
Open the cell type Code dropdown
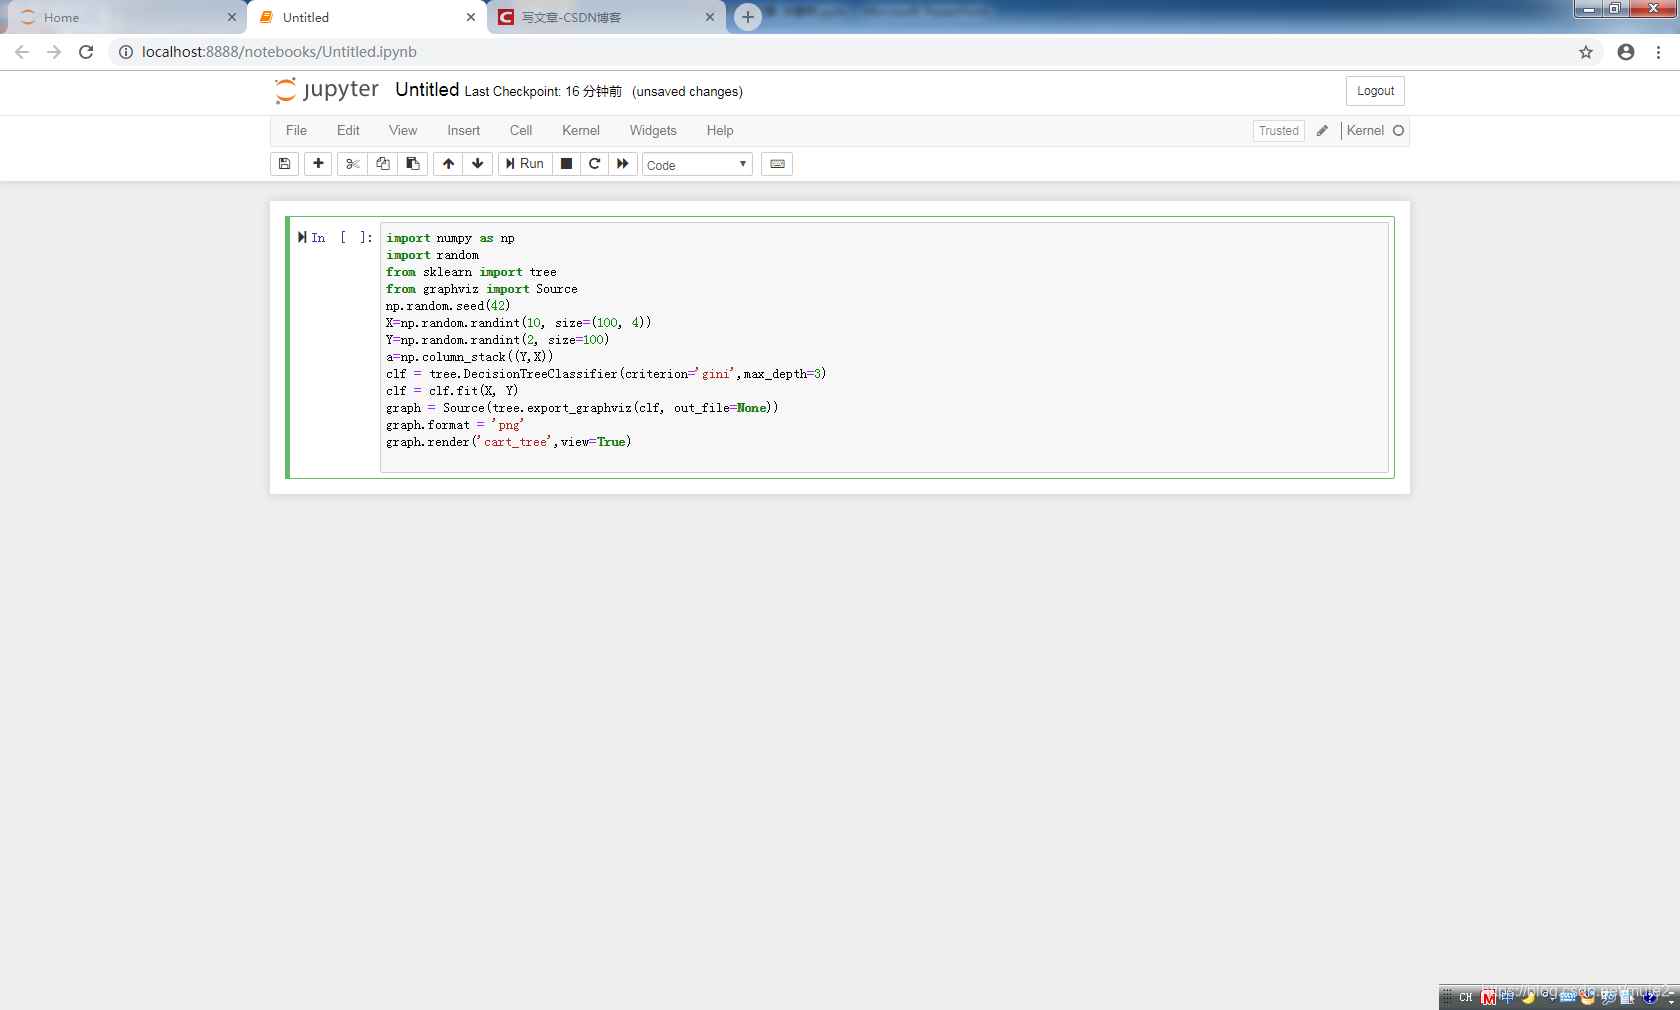tap(697, 165)
